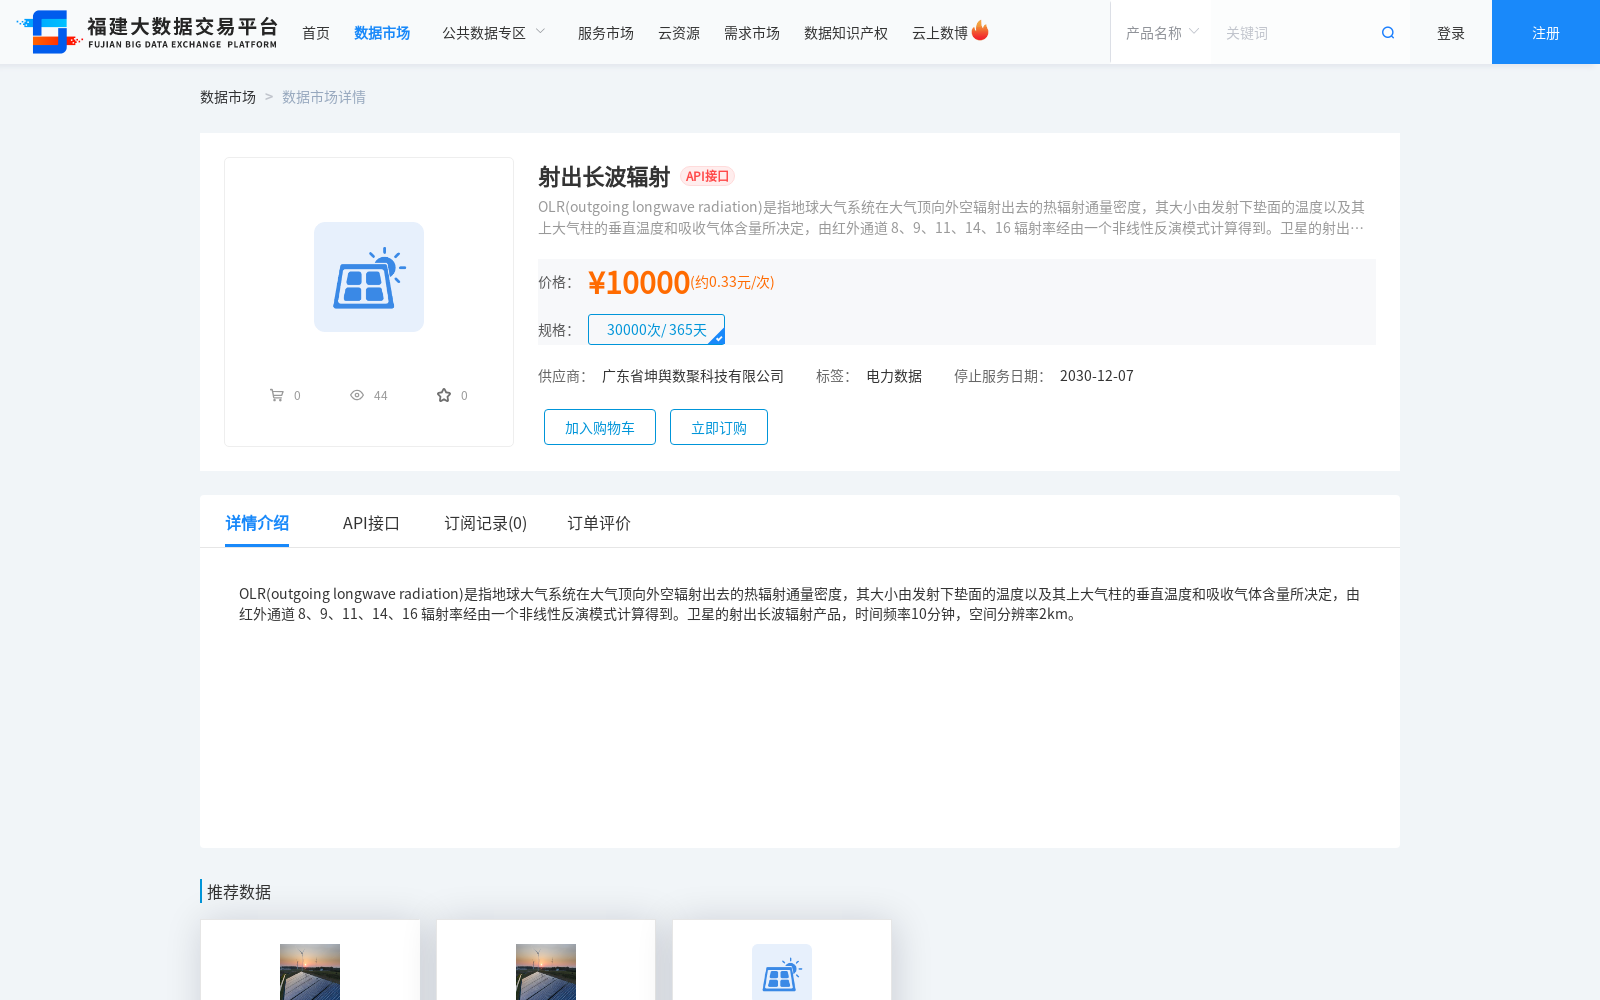Click the solar panel product image
Viewport: 1600px width, 1000px height.
click(369, 277)
